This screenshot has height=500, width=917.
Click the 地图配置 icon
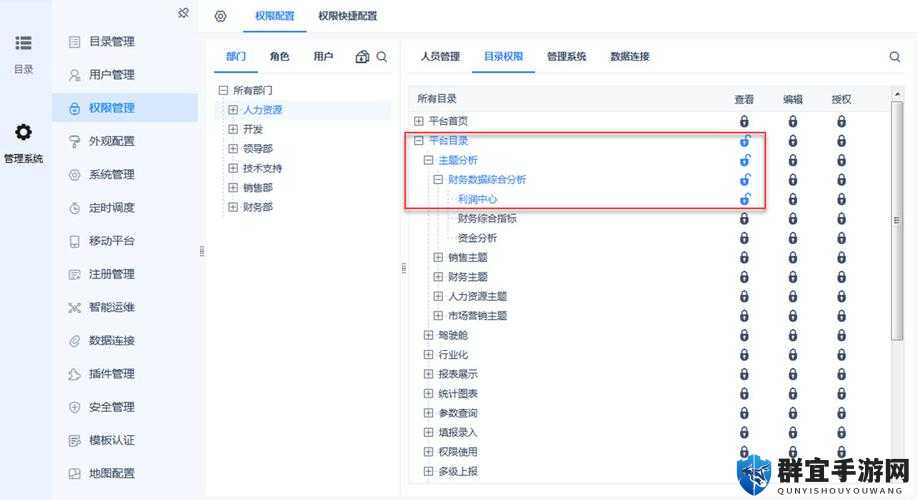point(74,474)
